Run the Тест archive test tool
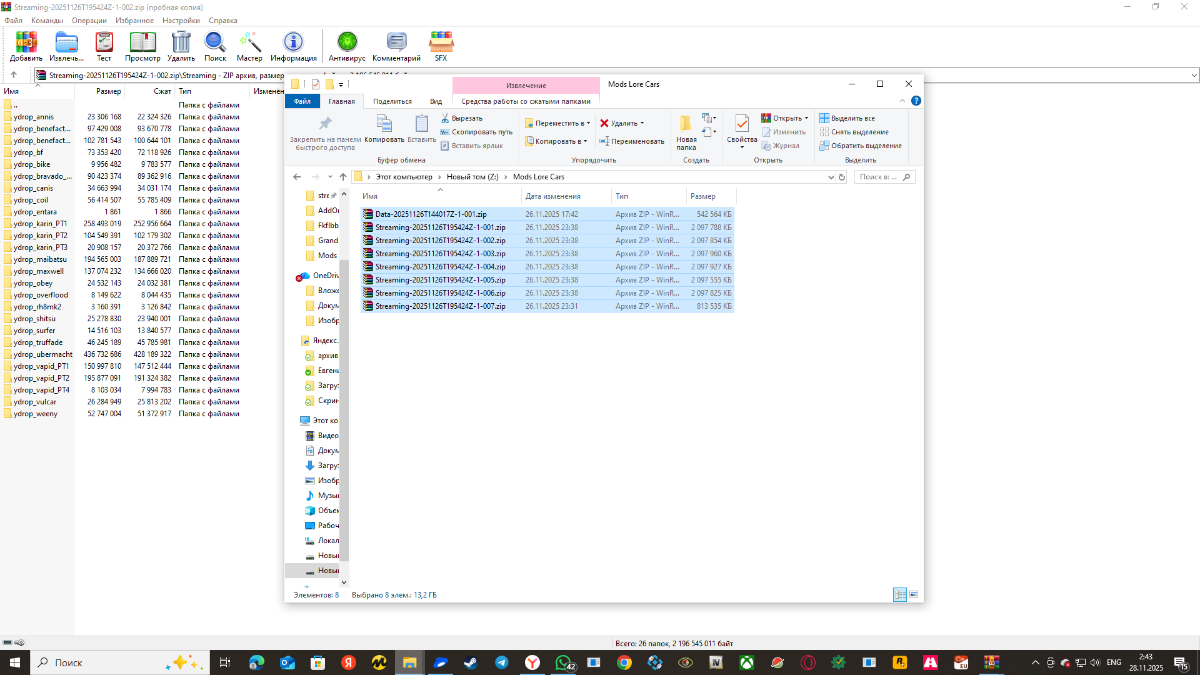 click(104, 46)
